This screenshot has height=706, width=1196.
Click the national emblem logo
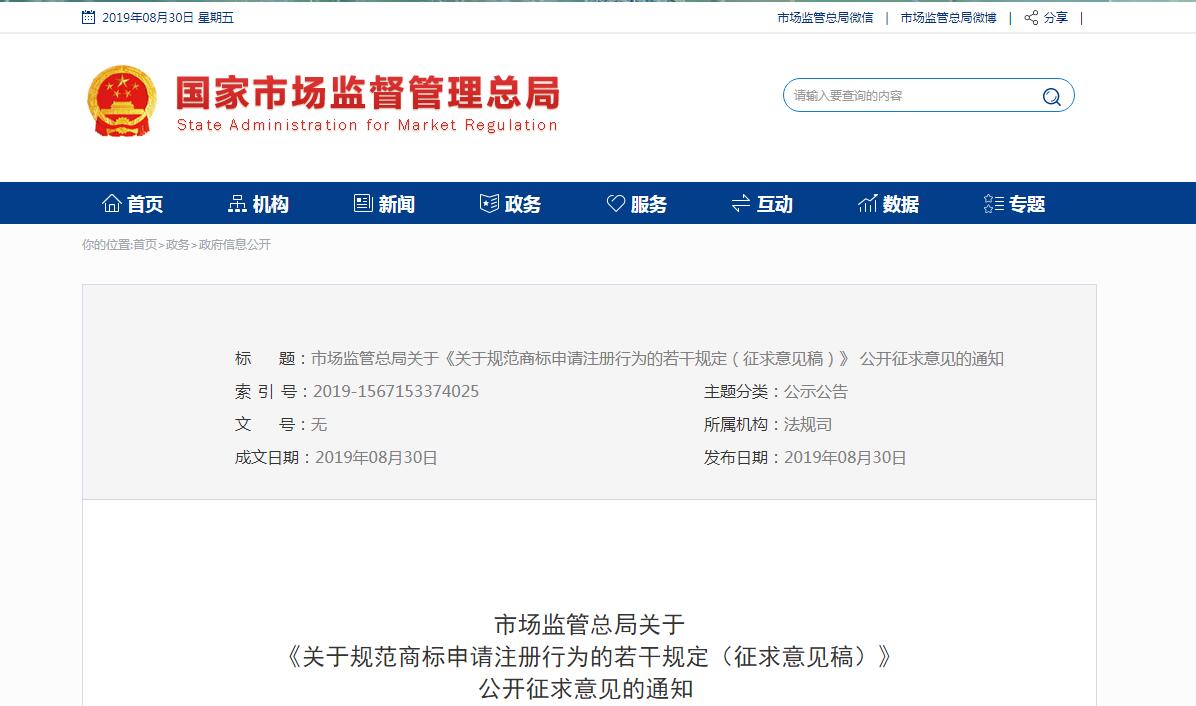pyautogui.click(x=121, y=101)
